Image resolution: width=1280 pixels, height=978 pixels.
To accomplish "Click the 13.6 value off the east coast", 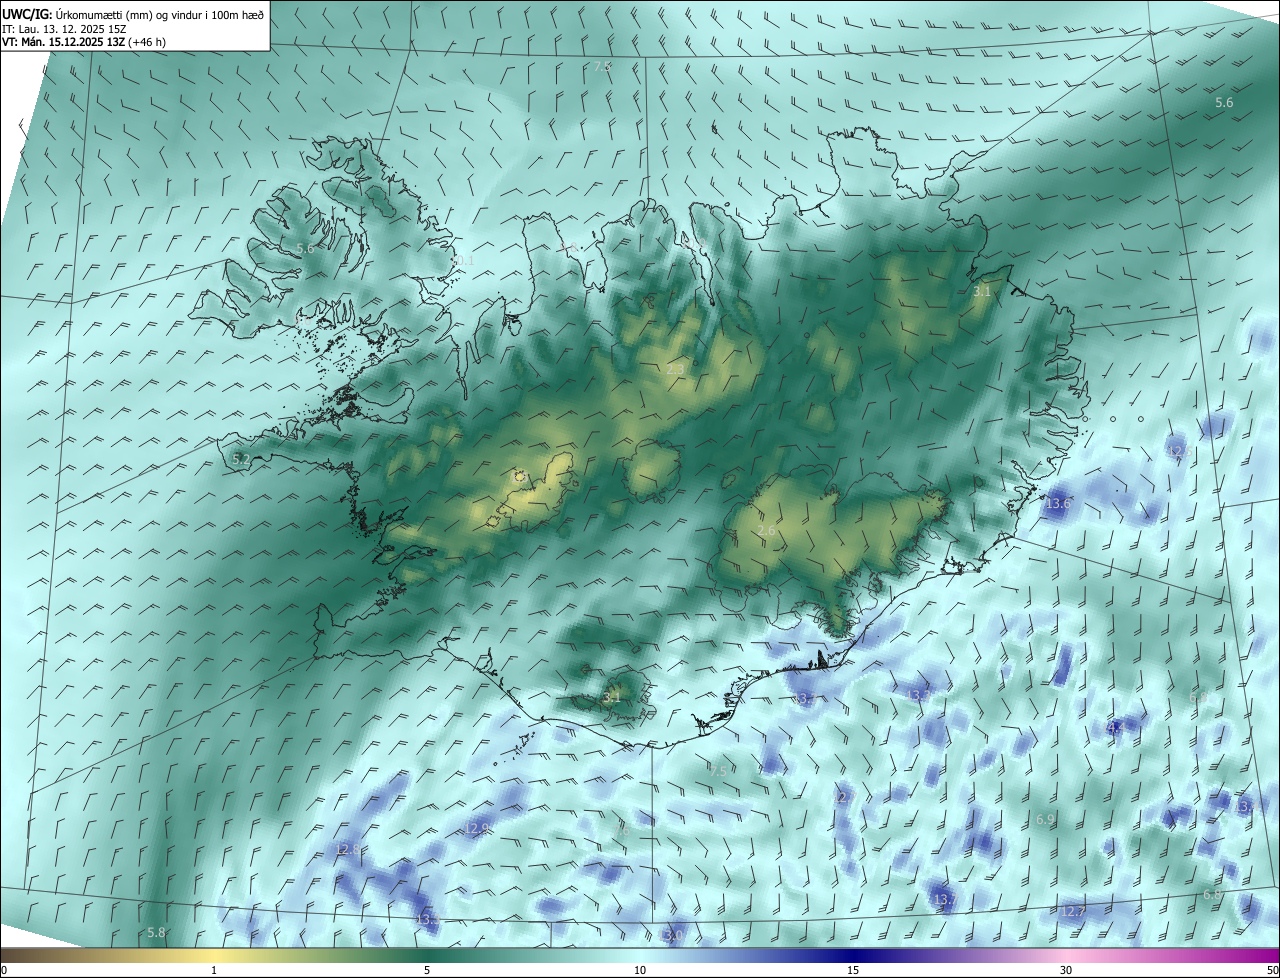I will 1057,504.
